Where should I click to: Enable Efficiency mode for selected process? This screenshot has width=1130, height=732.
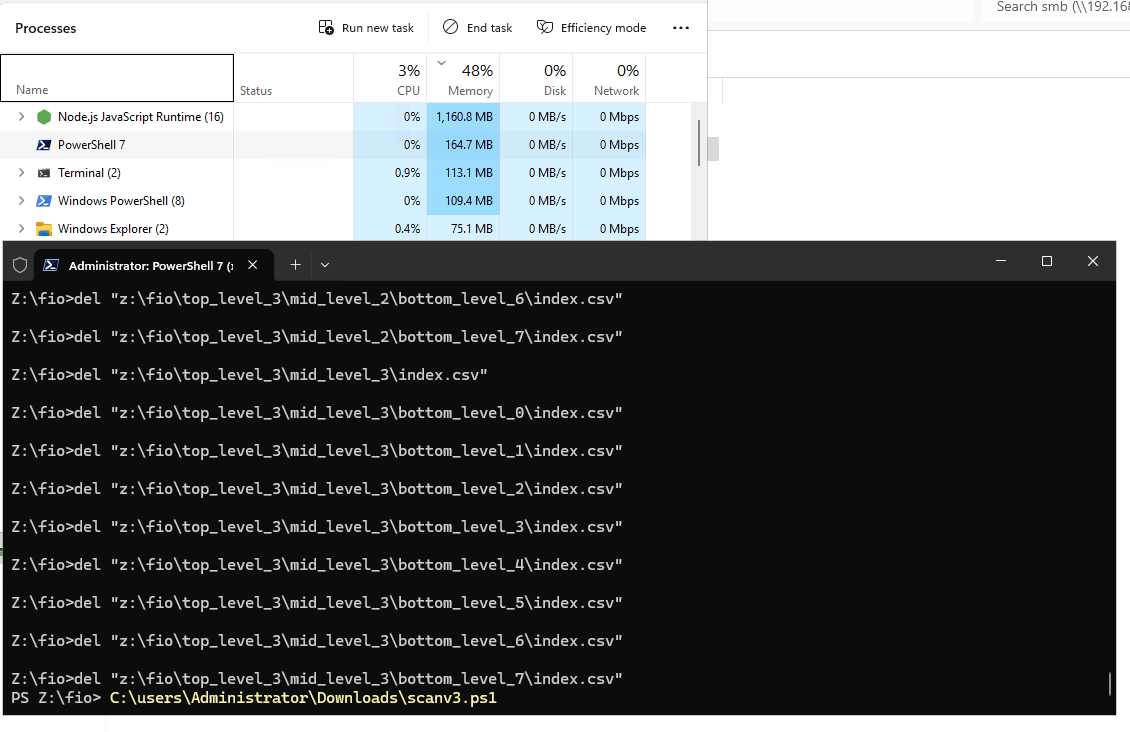(x=591, y=27)
